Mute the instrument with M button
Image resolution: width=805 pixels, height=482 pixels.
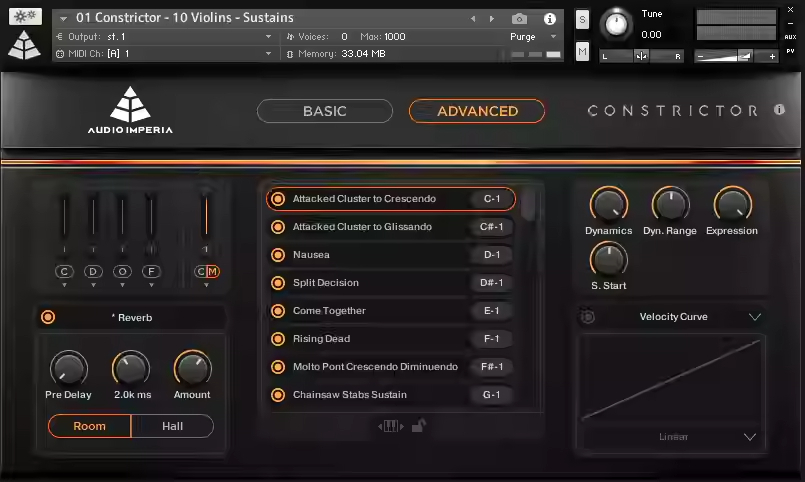coord(582,51)
